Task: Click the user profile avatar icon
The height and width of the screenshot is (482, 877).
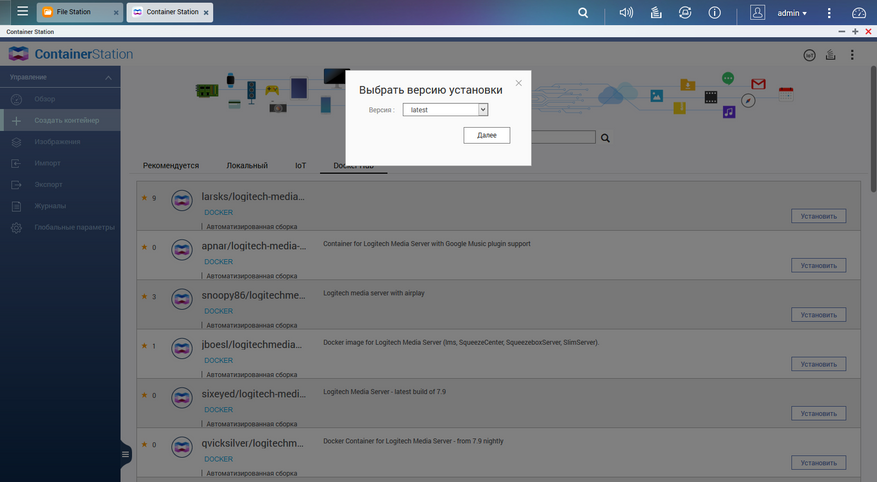Action: [757, 12]
